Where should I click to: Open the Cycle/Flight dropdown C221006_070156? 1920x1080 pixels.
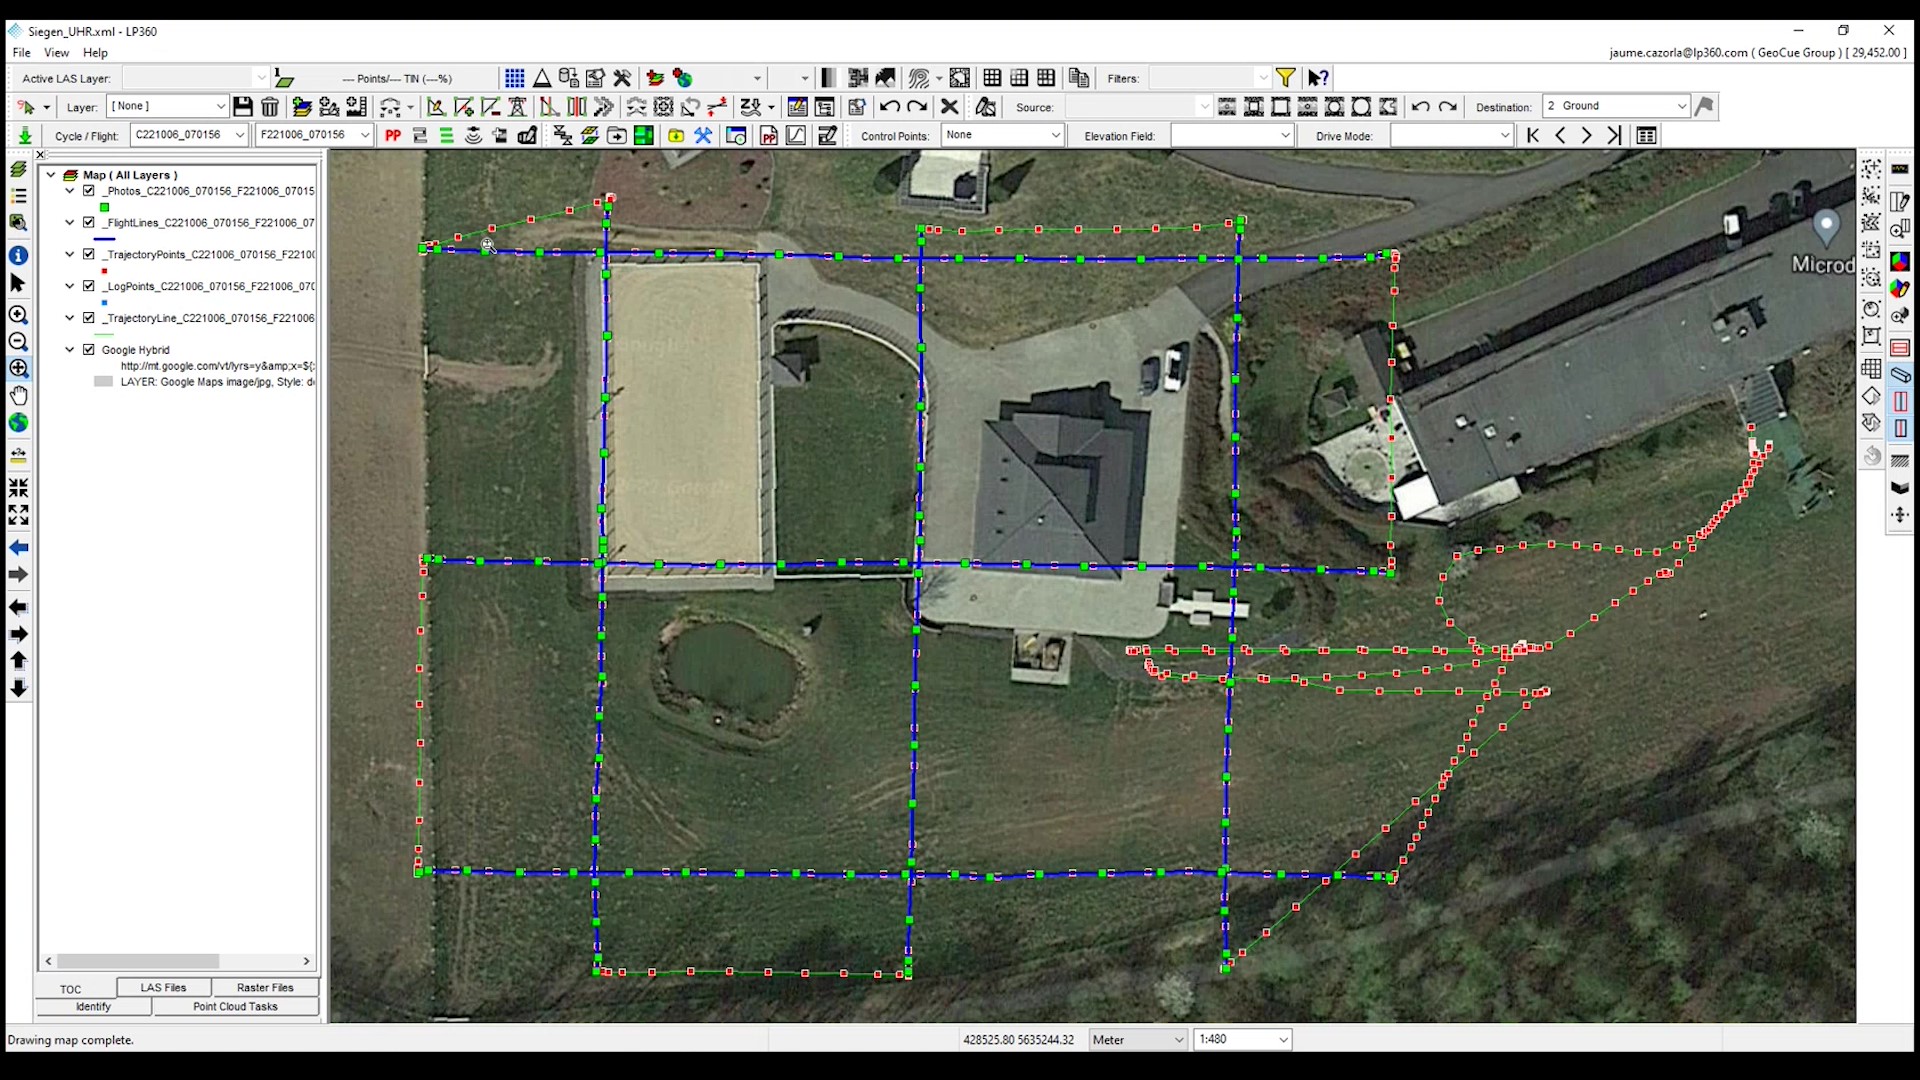(x=240, y=135)
